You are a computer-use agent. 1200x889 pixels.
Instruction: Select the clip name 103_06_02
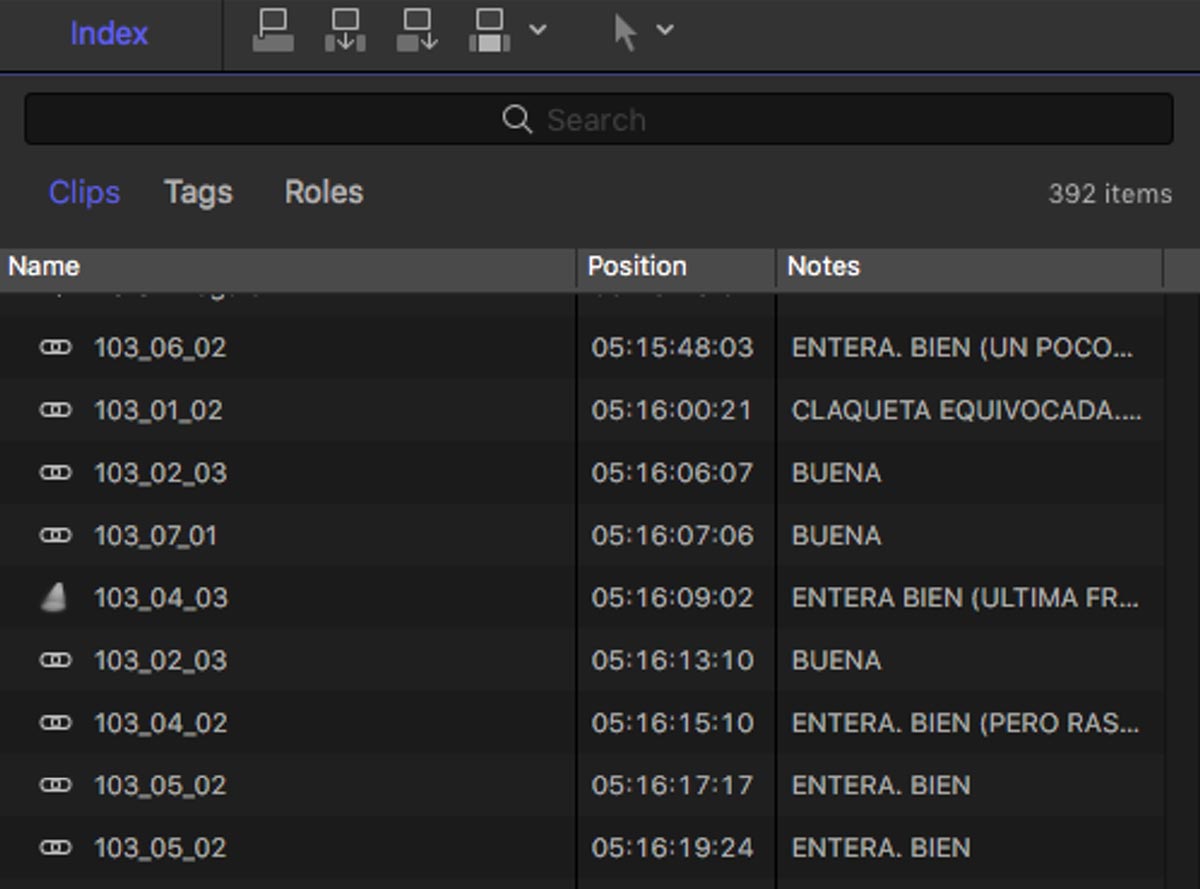[160, 347]
